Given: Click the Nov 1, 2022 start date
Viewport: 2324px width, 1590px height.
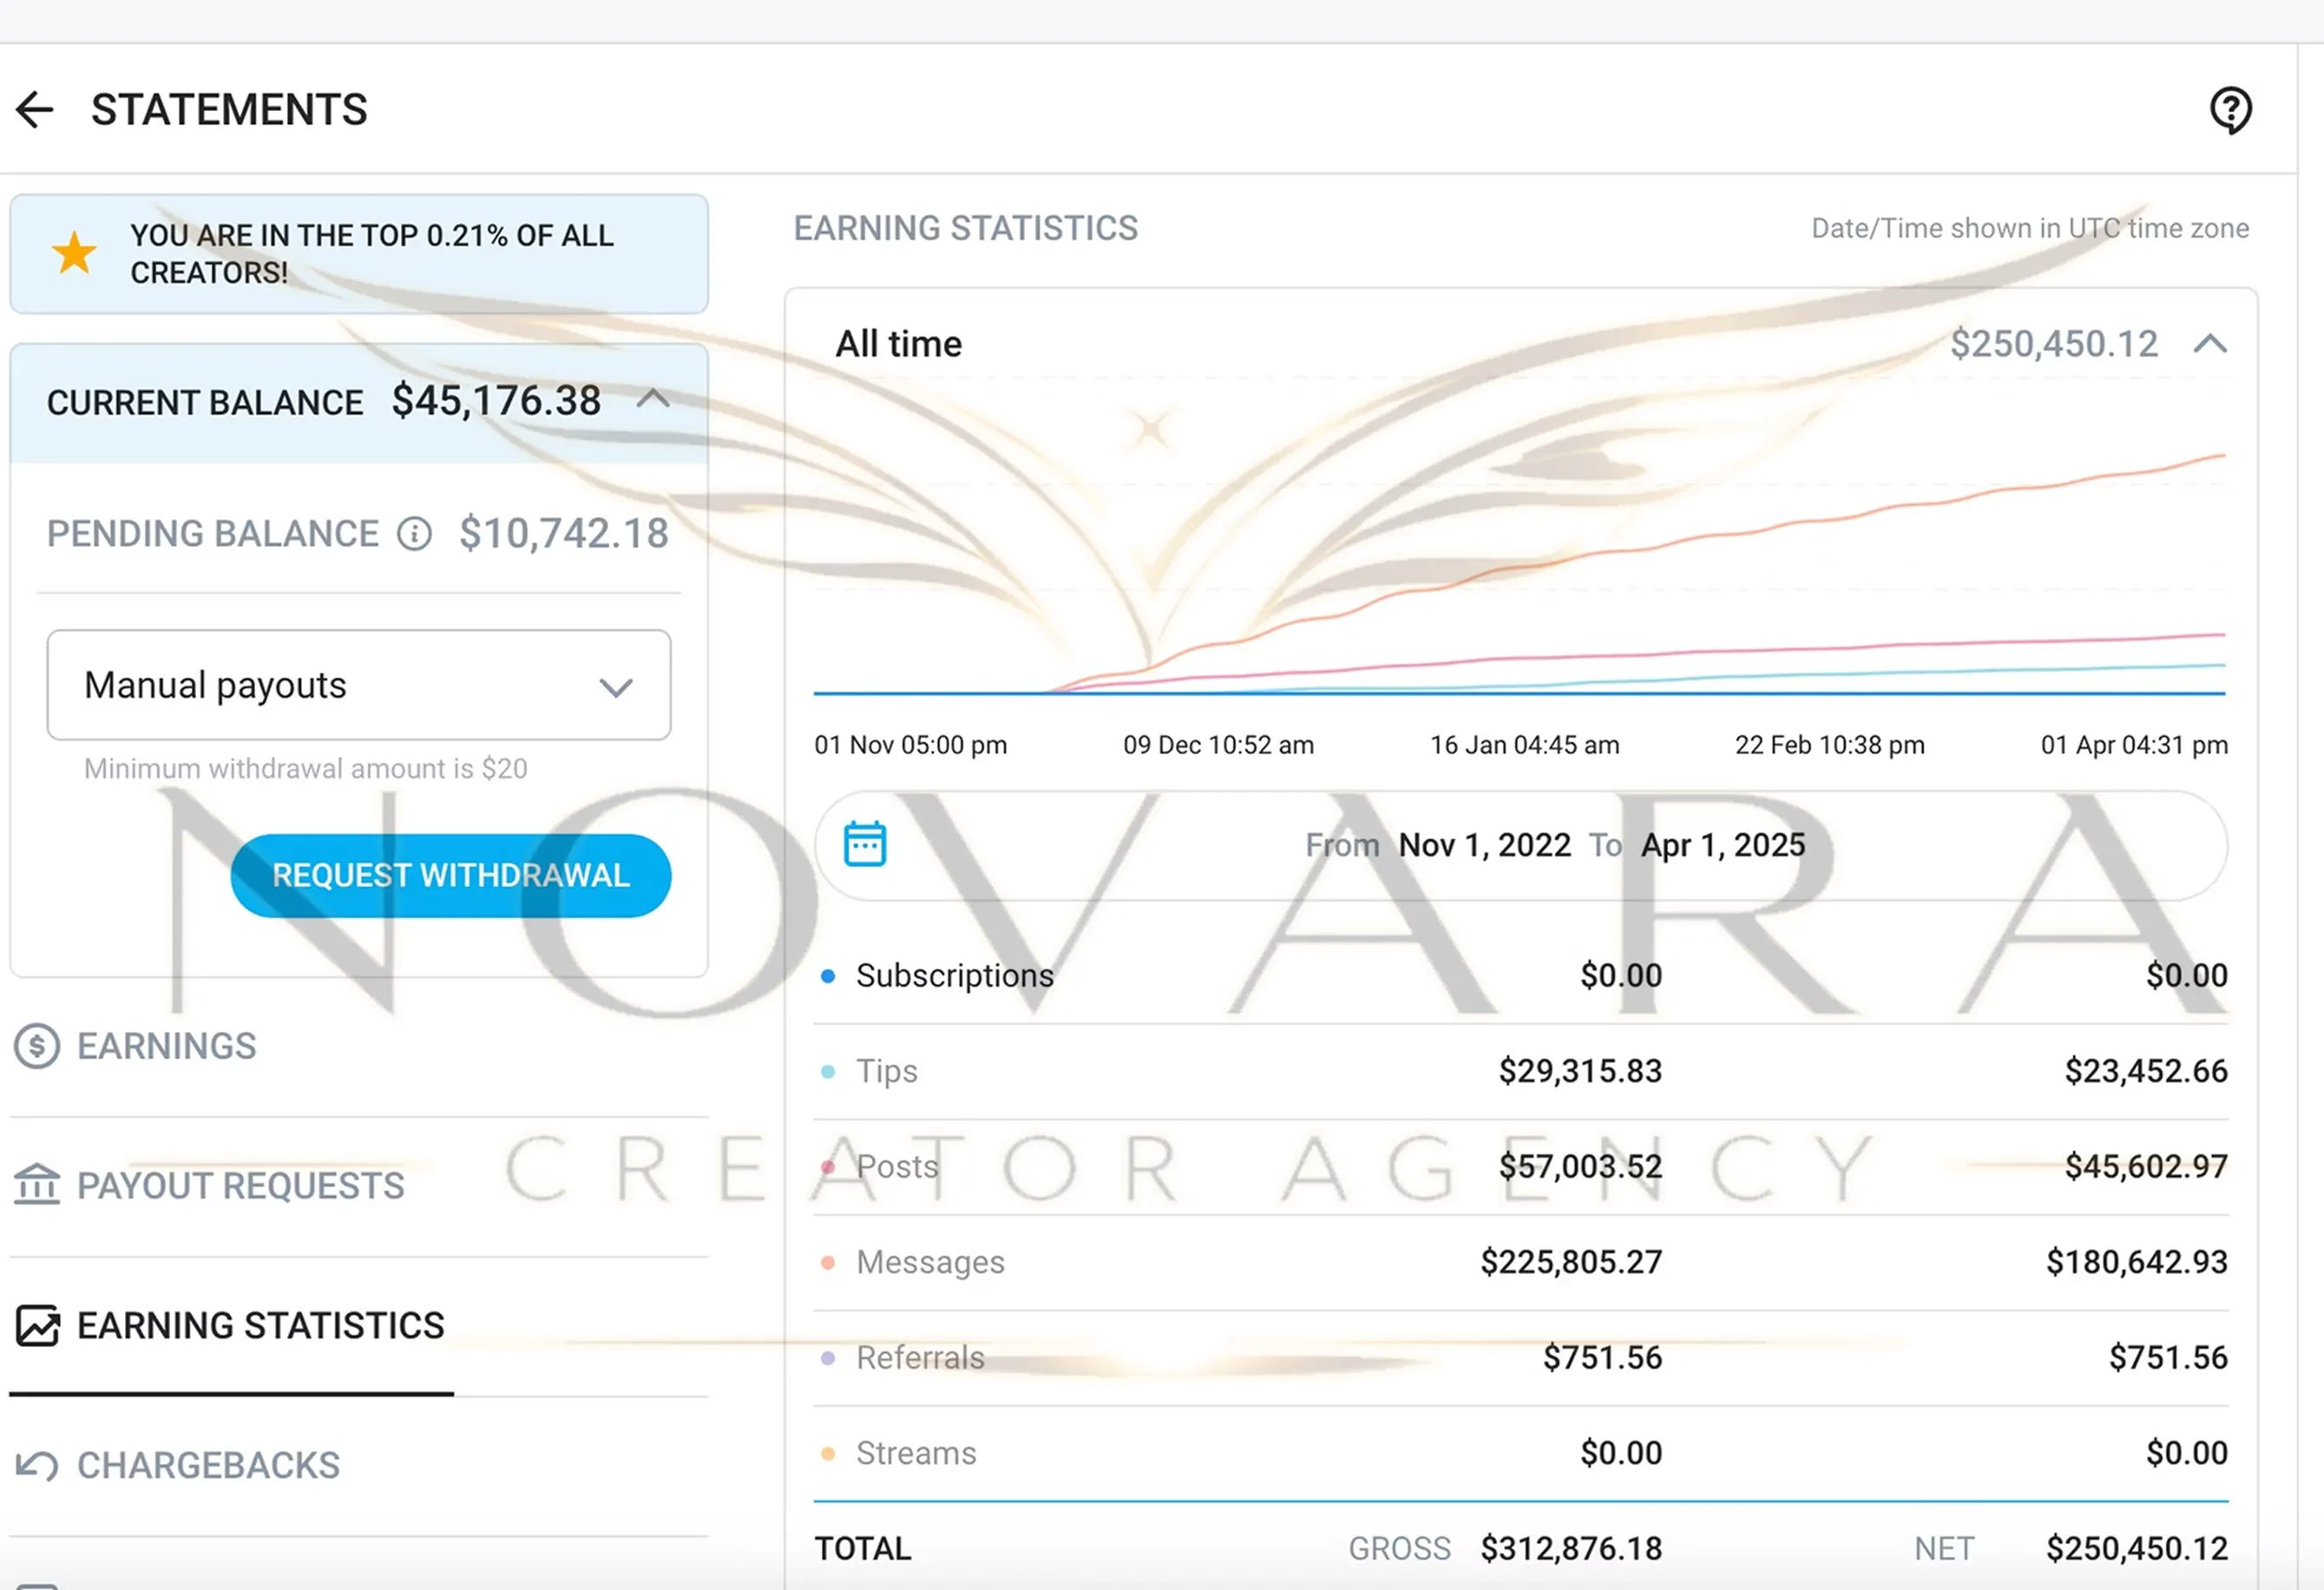Looking at the screenshot, I should coord(1484,846).
